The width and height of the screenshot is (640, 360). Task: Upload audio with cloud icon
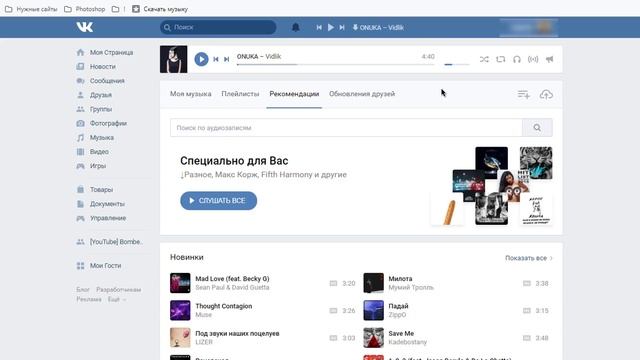[546, 94]
